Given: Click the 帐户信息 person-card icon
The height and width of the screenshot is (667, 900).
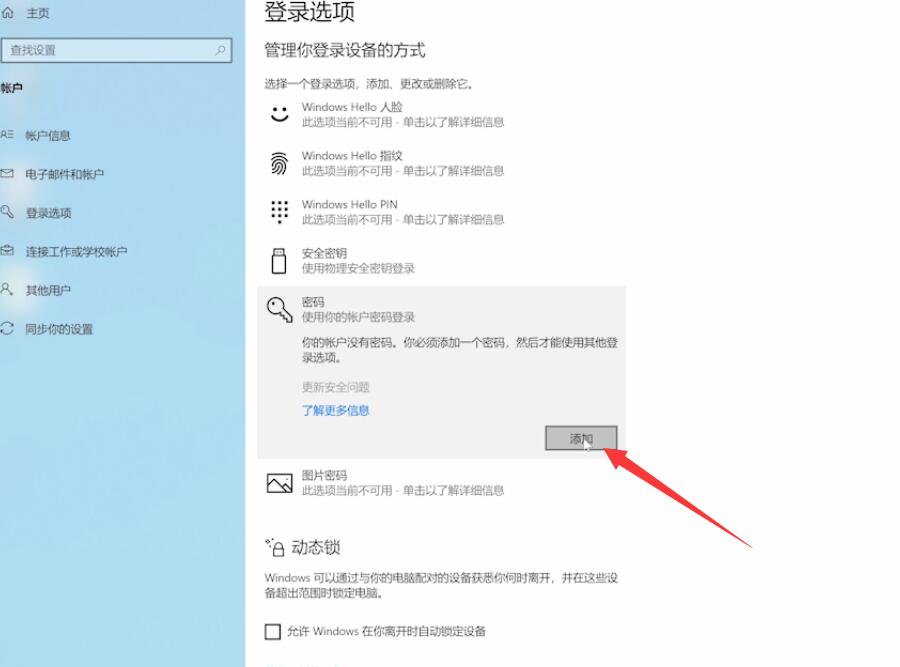Looking at the screenshot, I should [x=7, y=135].
